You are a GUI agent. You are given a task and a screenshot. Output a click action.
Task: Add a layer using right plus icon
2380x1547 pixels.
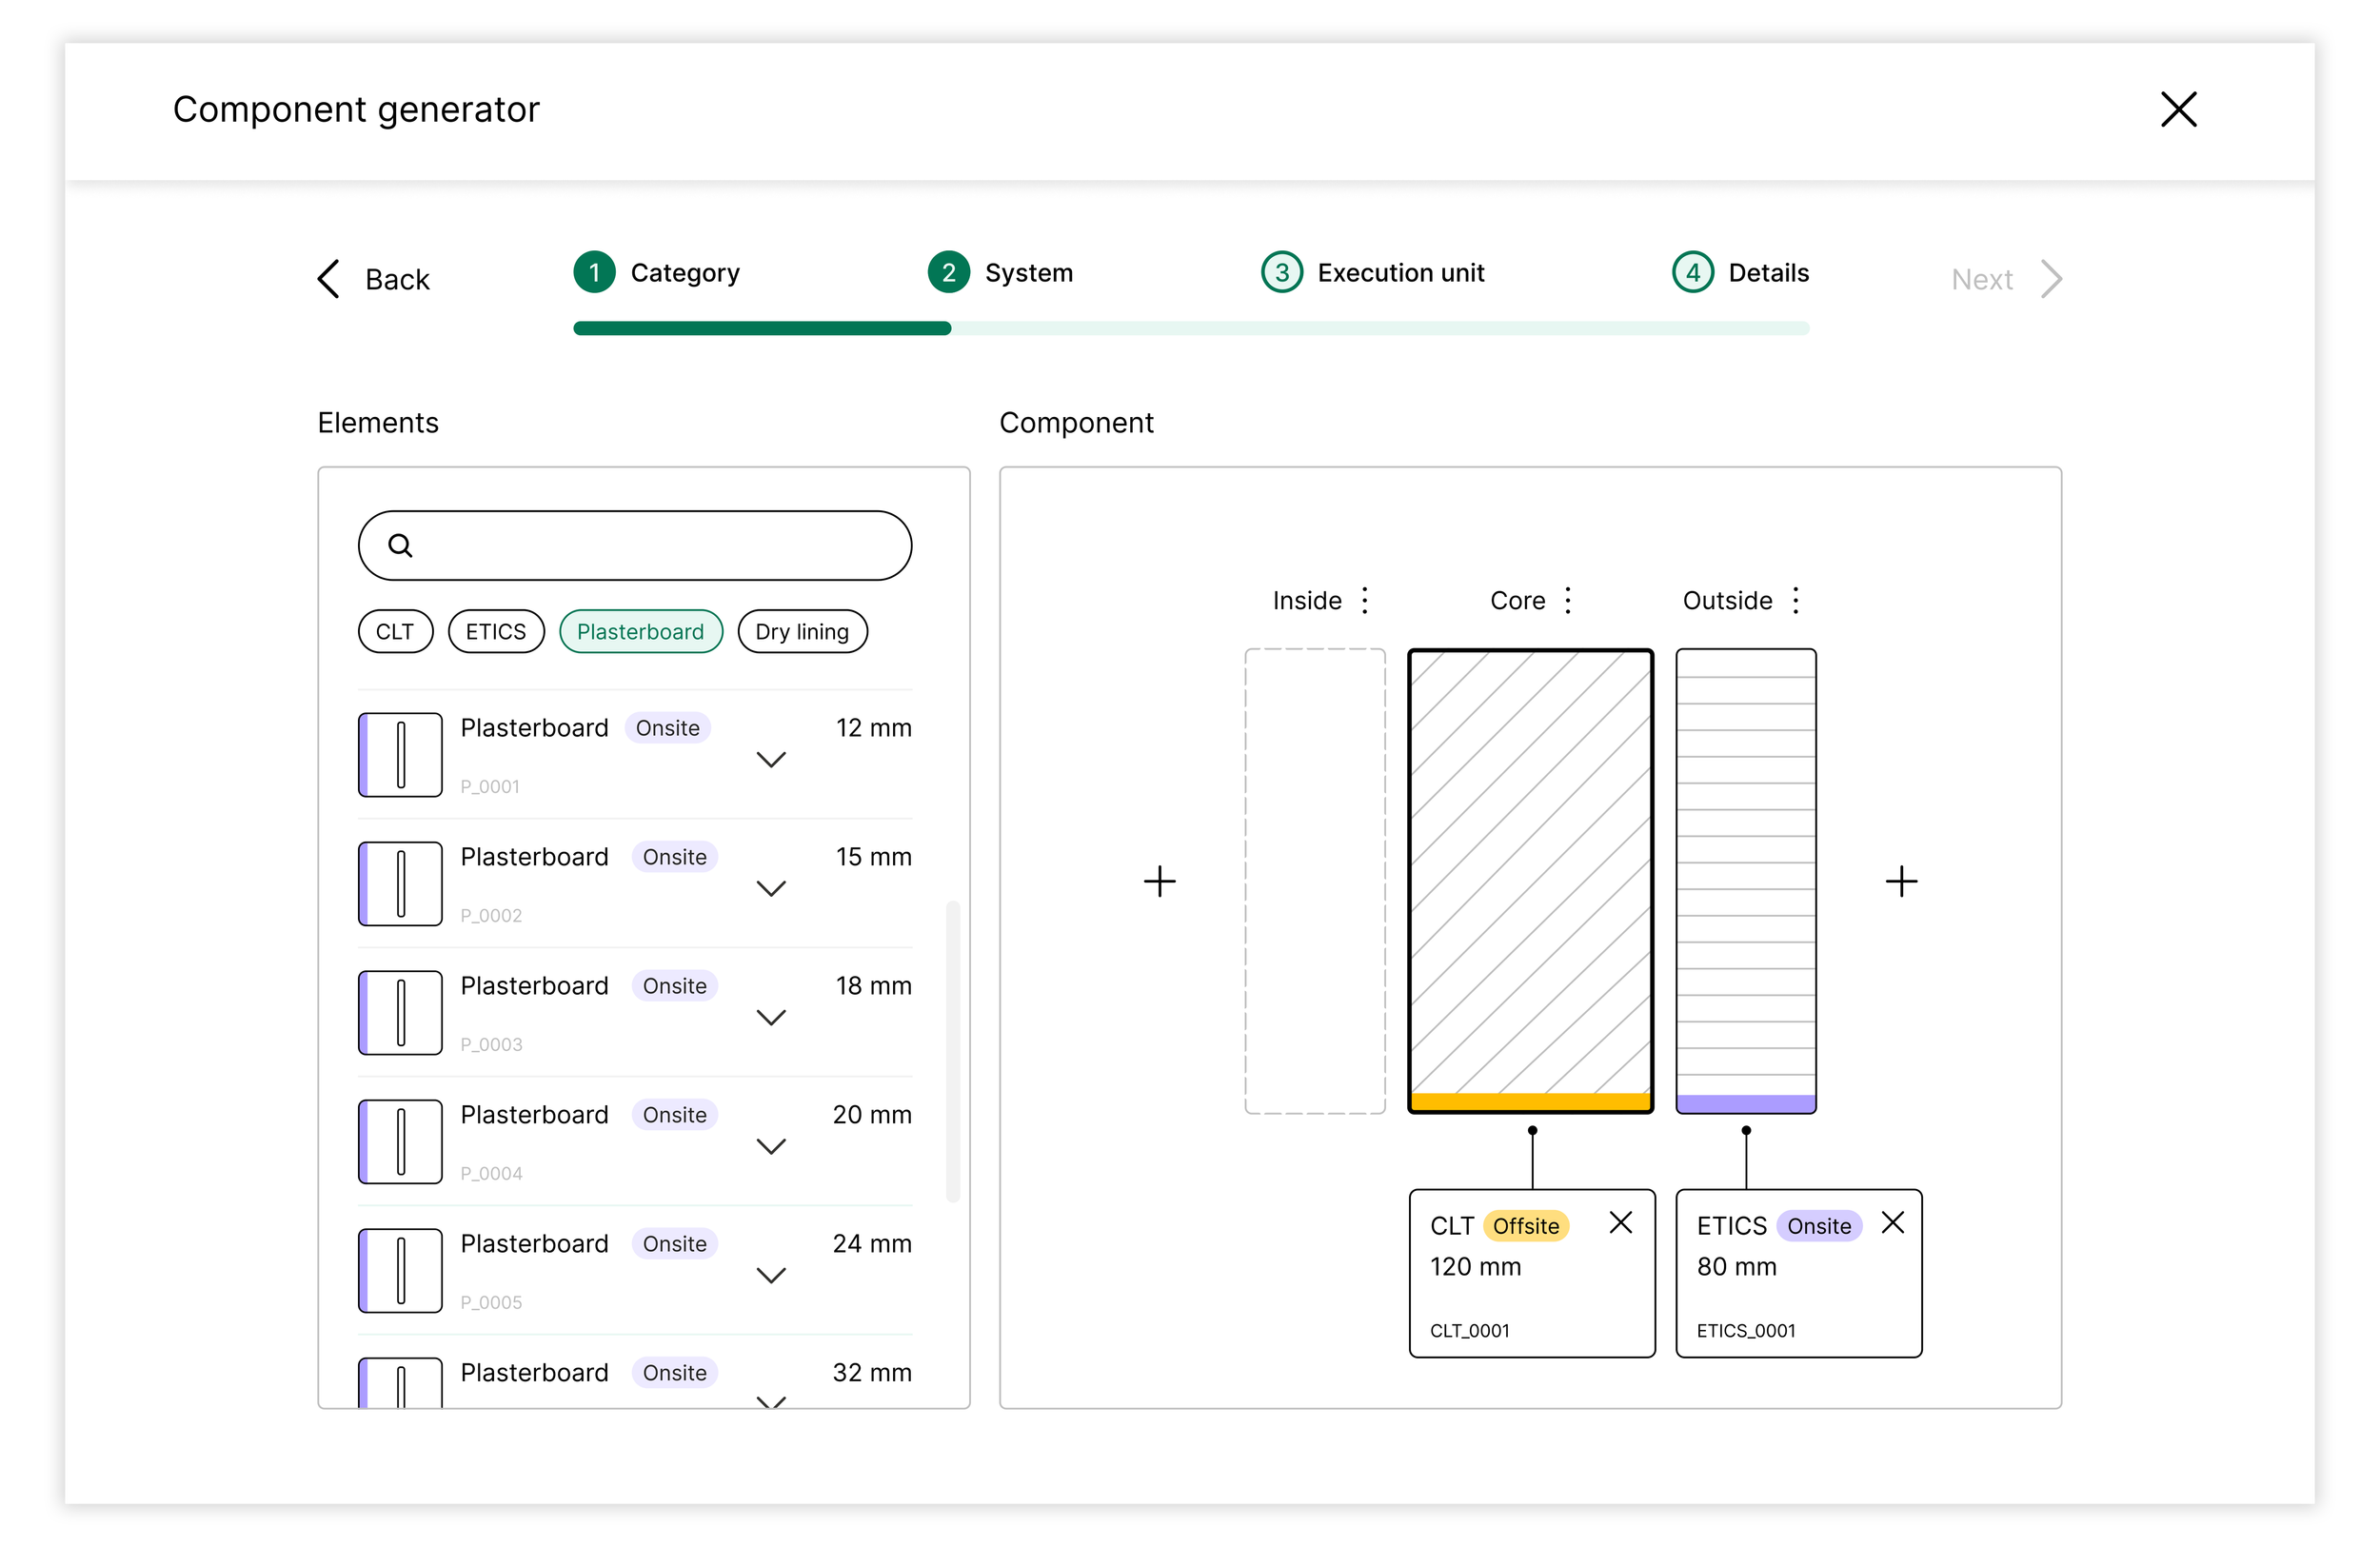pos(1900,881)
